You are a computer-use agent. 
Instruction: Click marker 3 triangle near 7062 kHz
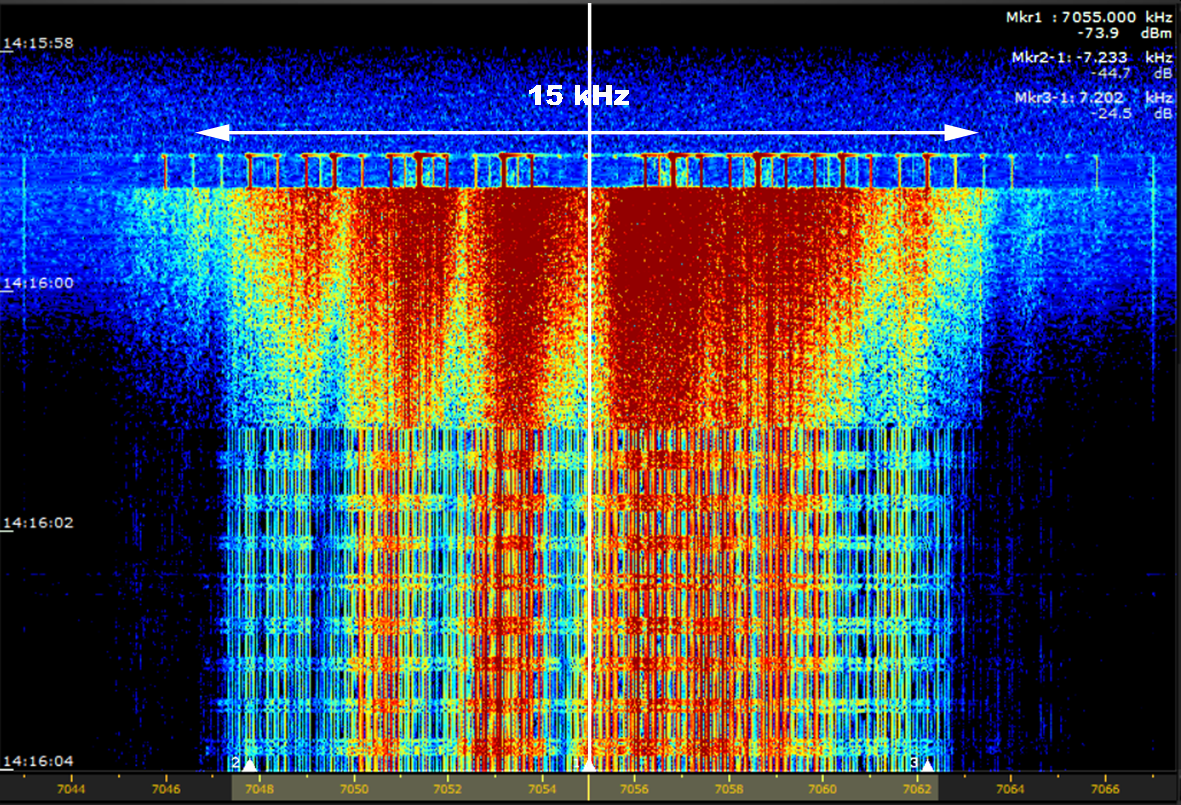point(928,765)
